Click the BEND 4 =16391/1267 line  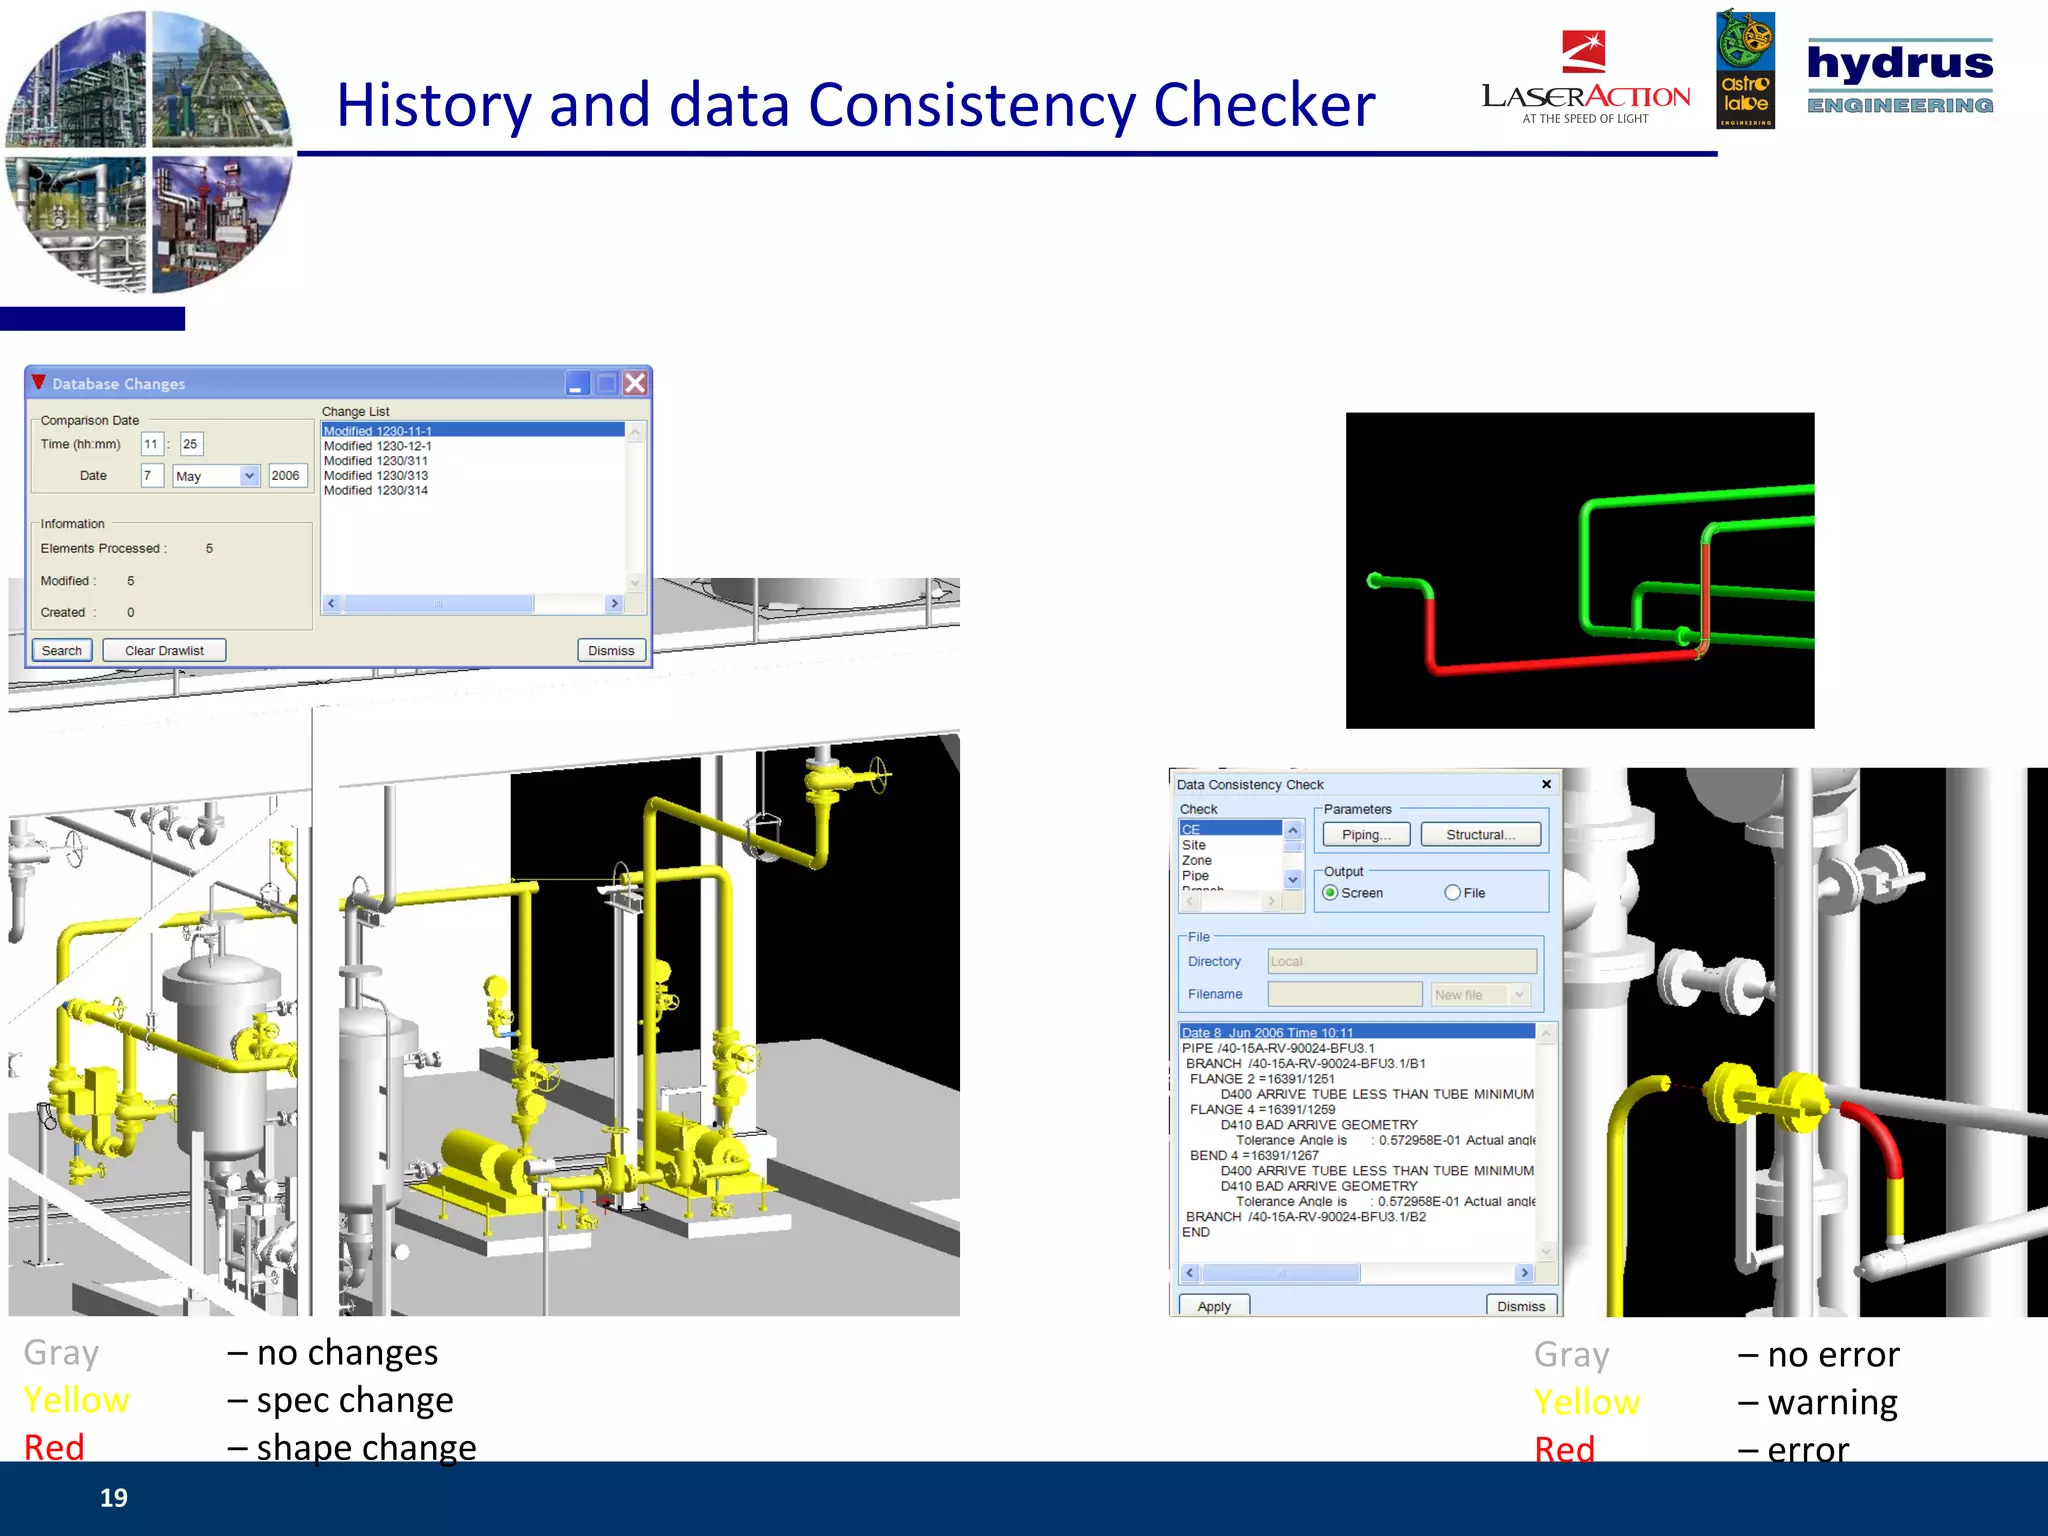click(x=1254, y=1155)
